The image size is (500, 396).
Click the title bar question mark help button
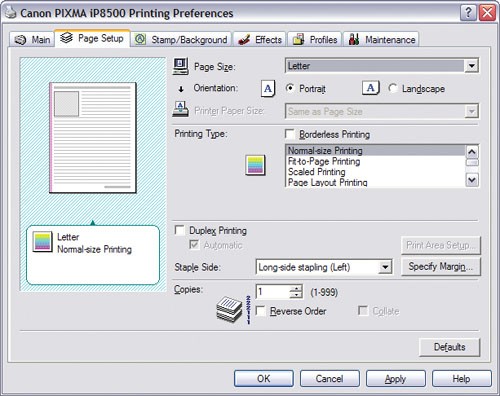coord(468,13)
